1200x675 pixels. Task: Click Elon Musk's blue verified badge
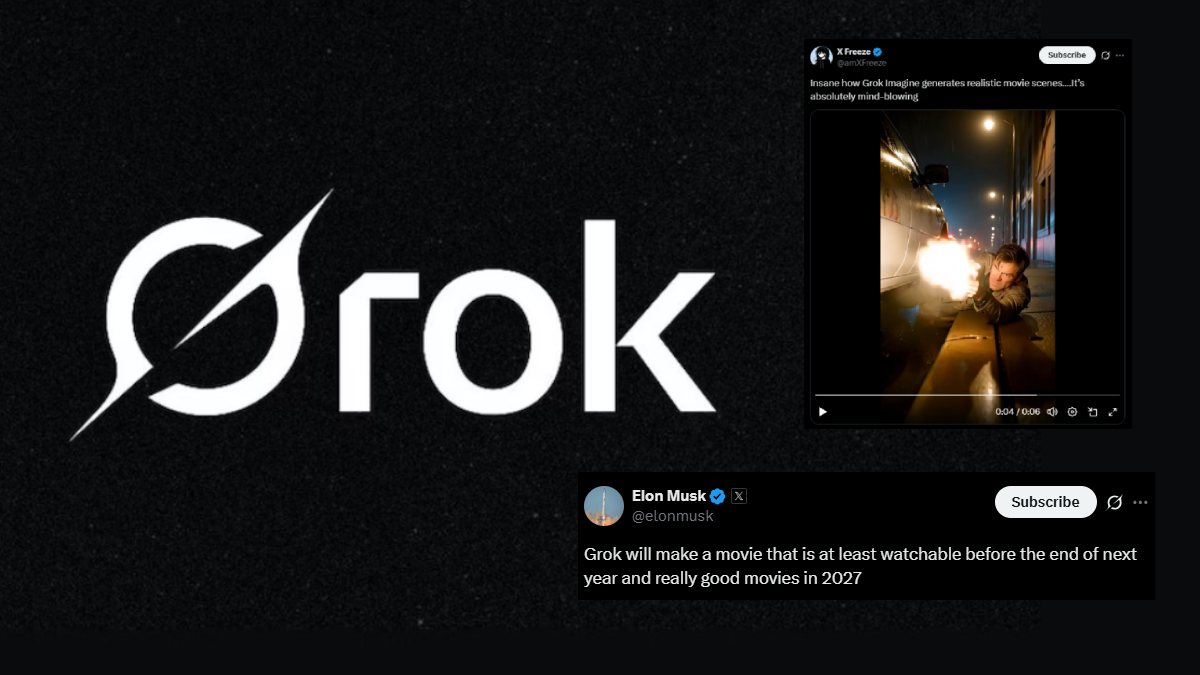(718, 496)
